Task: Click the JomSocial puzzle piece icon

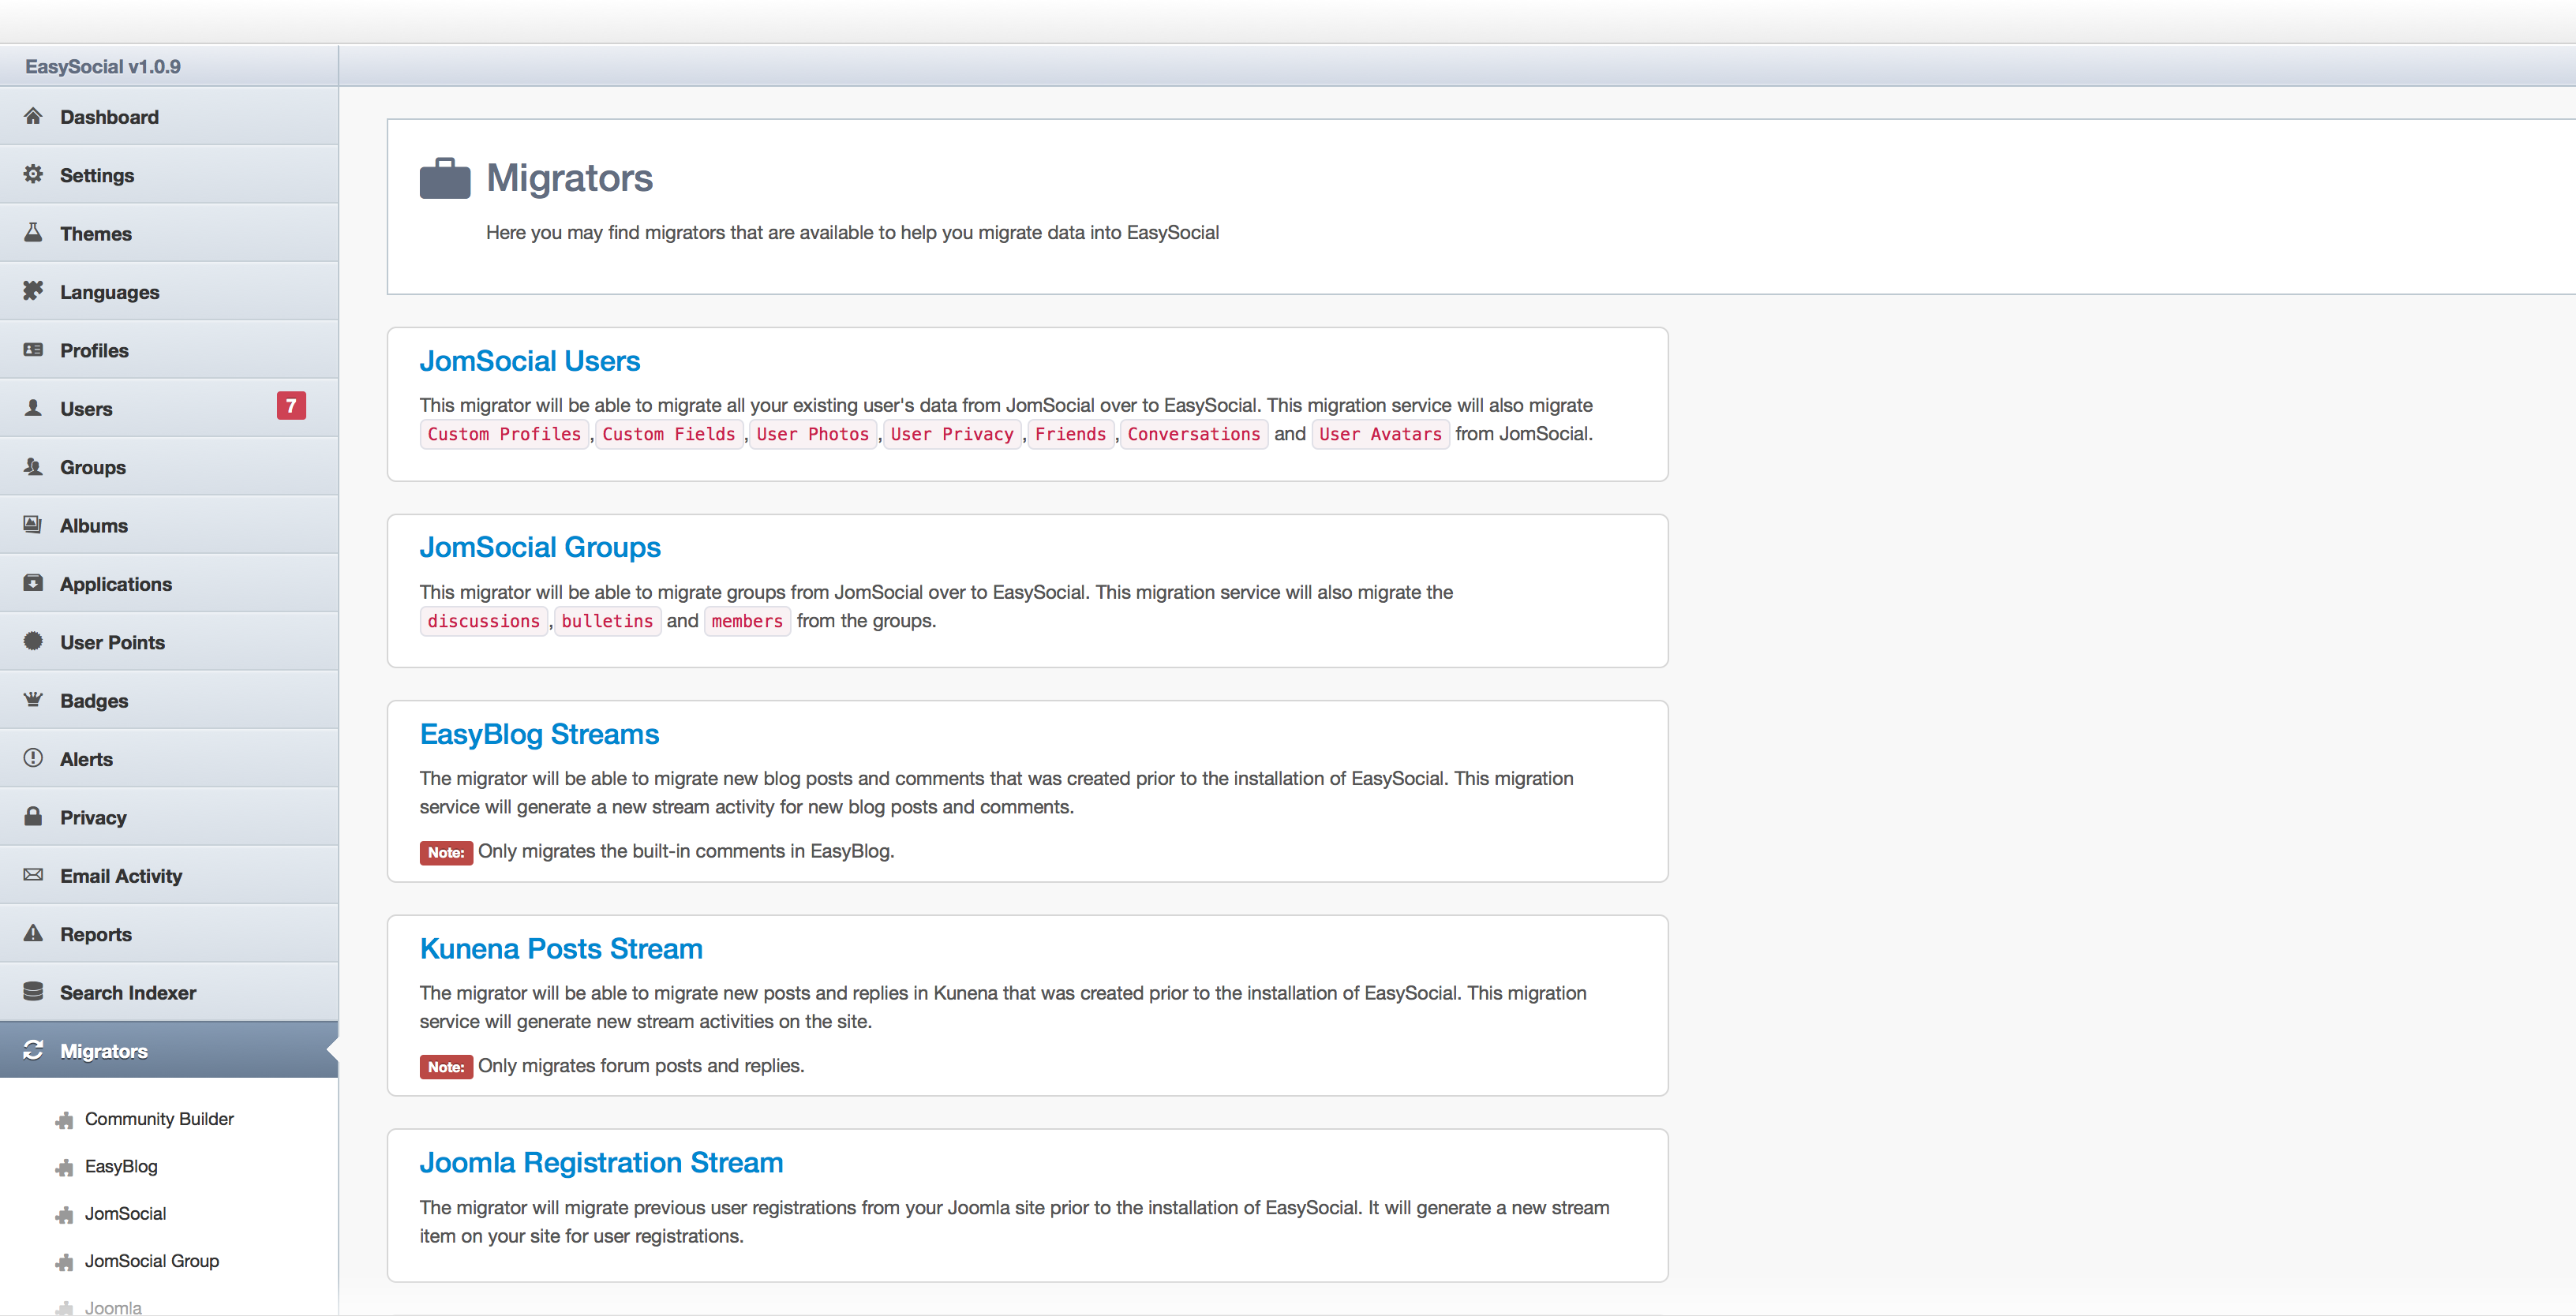Action: (65, 1214)
